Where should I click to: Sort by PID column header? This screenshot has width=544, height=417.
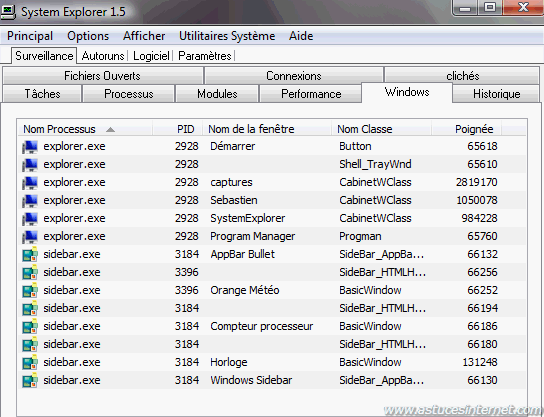click(178, 129)
